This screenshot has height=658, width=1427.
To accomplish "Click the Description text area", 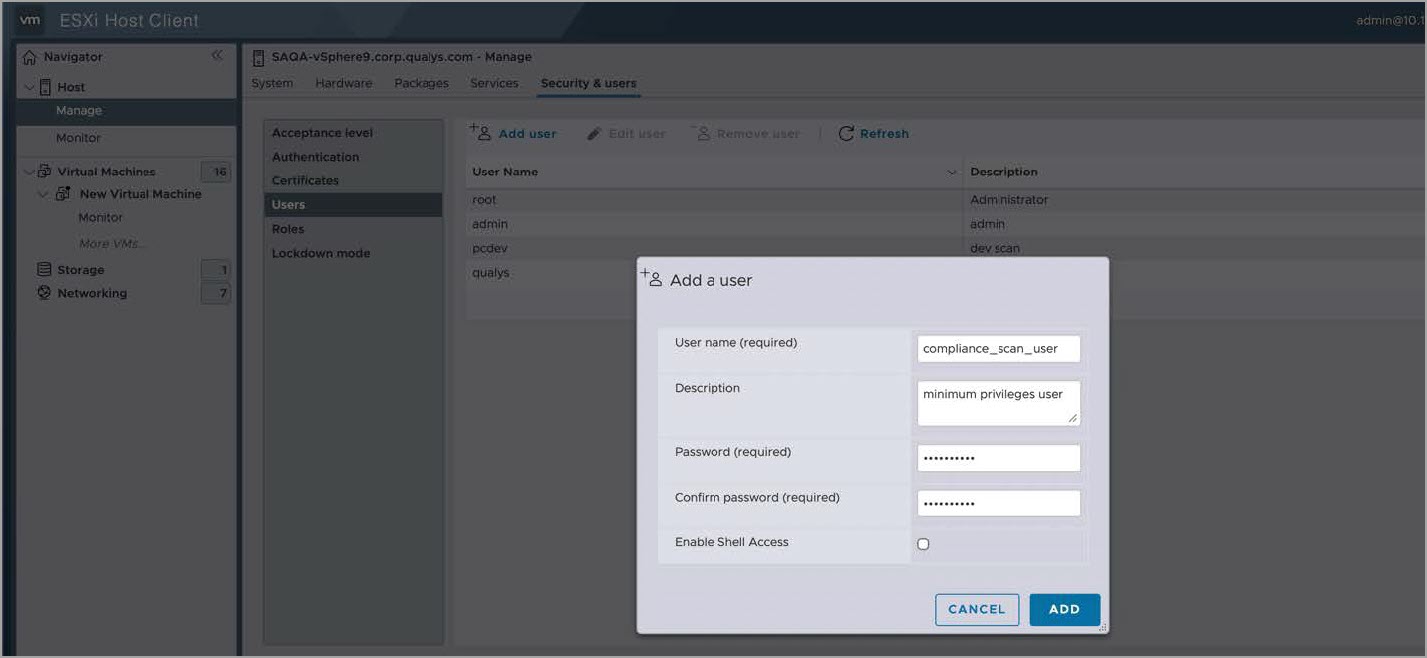I will (998, 402).
